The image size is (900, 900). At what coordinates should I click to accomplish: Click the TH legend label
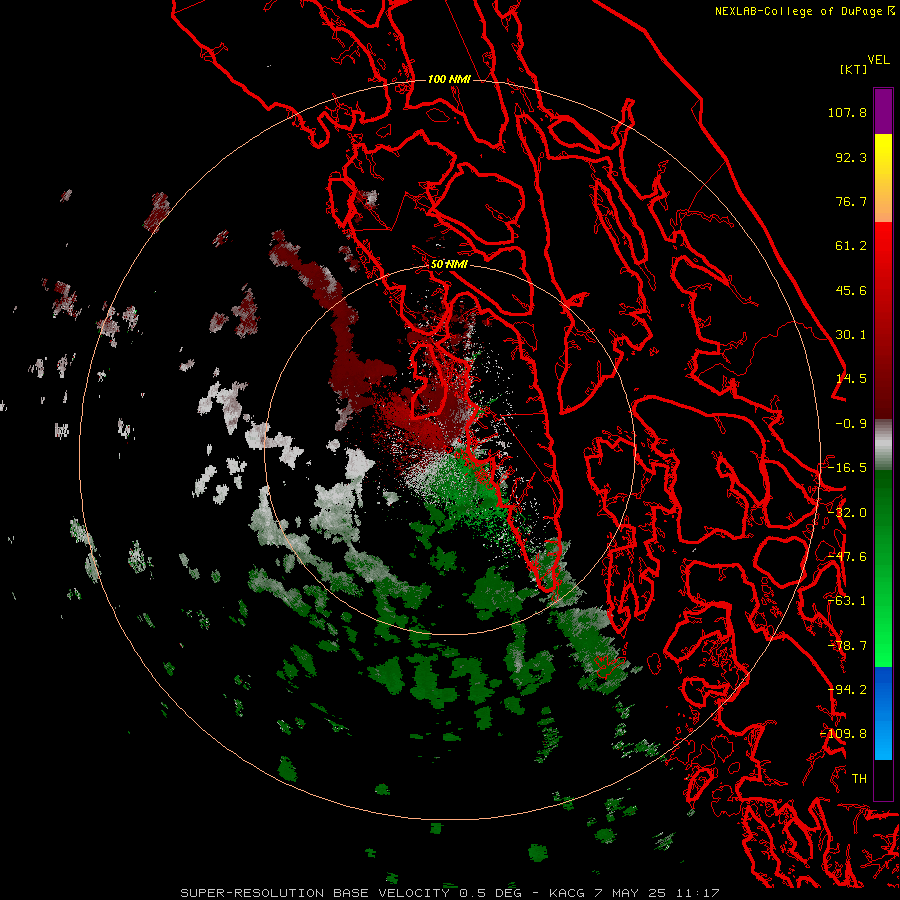859,779
